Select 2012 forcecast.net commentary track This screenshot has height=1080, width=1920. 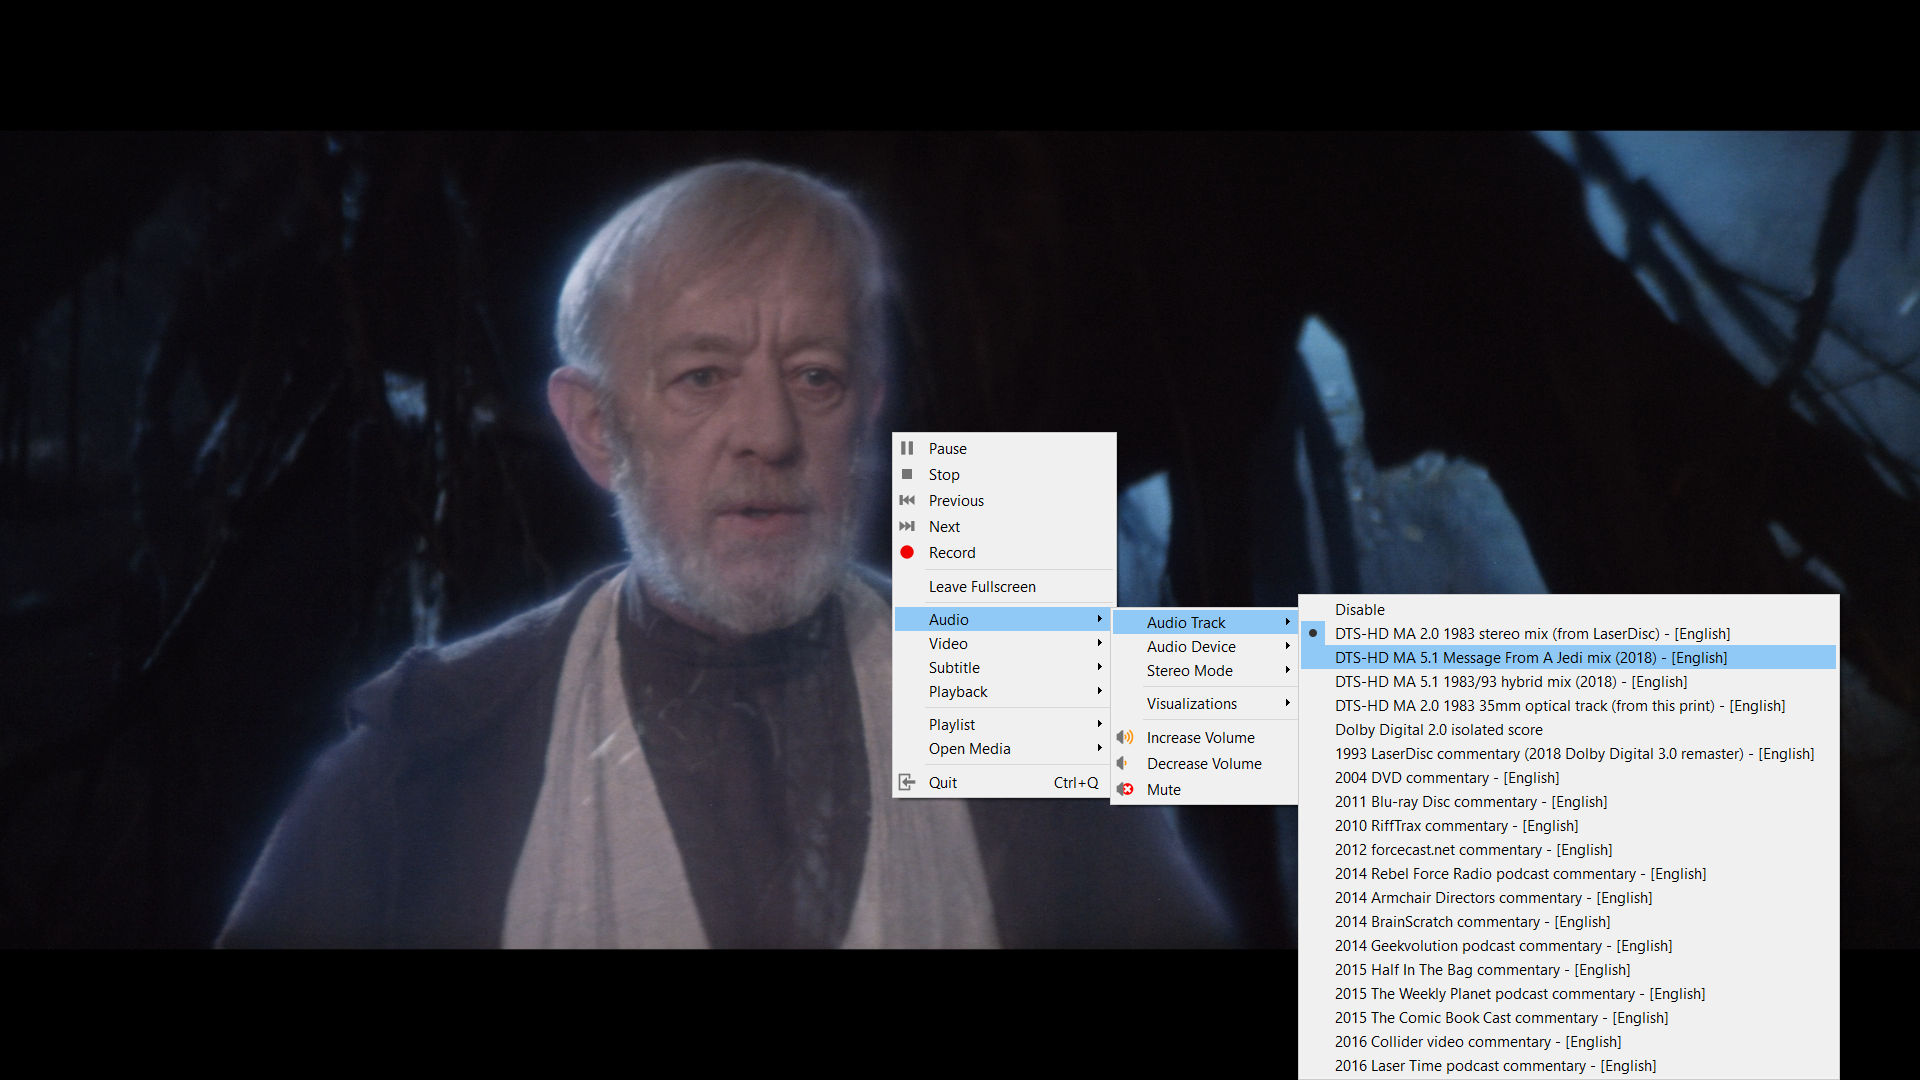[x=1568, y=849]
